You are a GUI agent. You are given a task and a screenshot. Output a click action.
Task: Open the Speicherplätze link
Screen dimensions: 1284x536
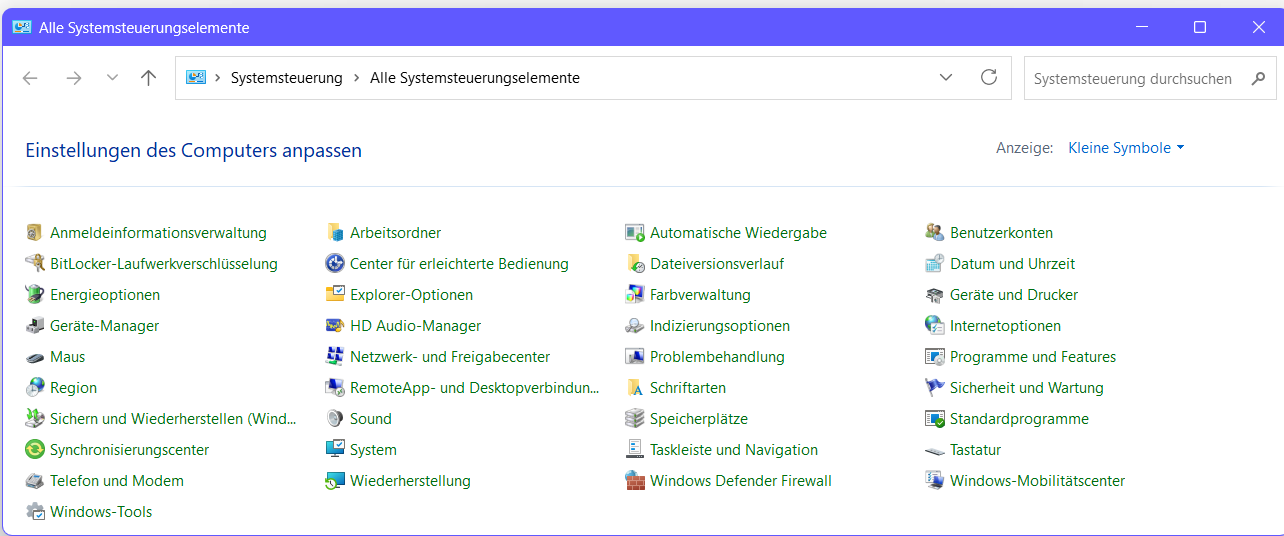click(x=699, y=419)
